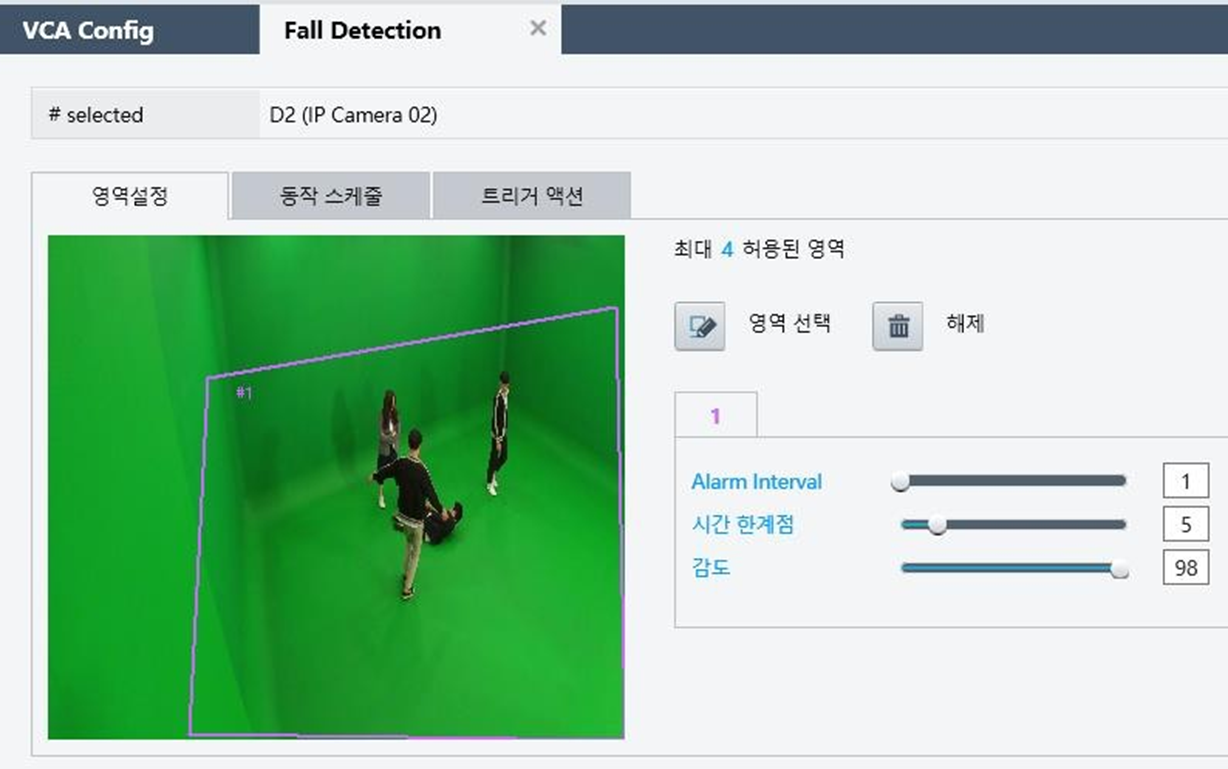This screenshot has width=1228, height=769.
Task: Click the 감도 slider handle
Action: pos(1120,569)
